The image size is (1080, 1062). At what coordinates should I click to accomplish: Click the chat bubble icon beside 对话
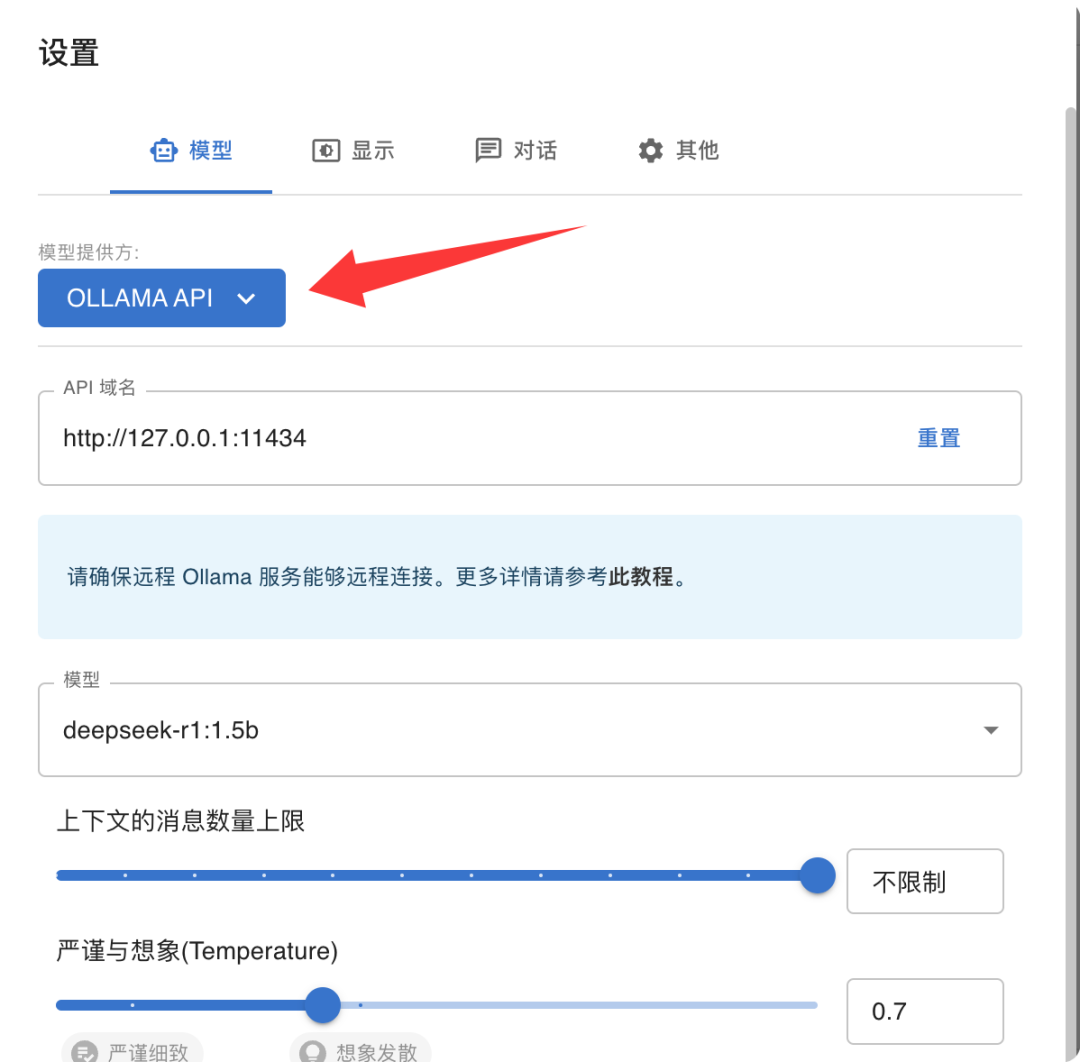[x=488, y=150]
